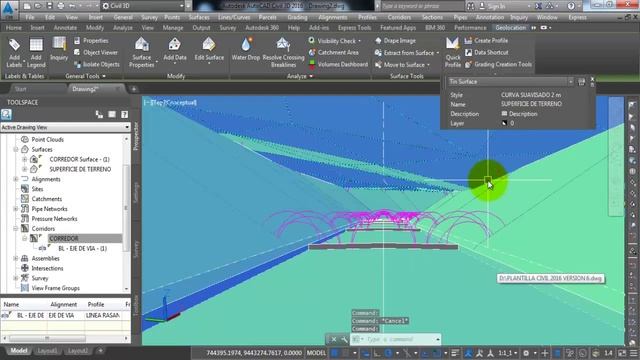Viewport: 640px width, 360px height.
Task: Click the viewport controls label Top Conceptual
Action: [x=171, y=102]
